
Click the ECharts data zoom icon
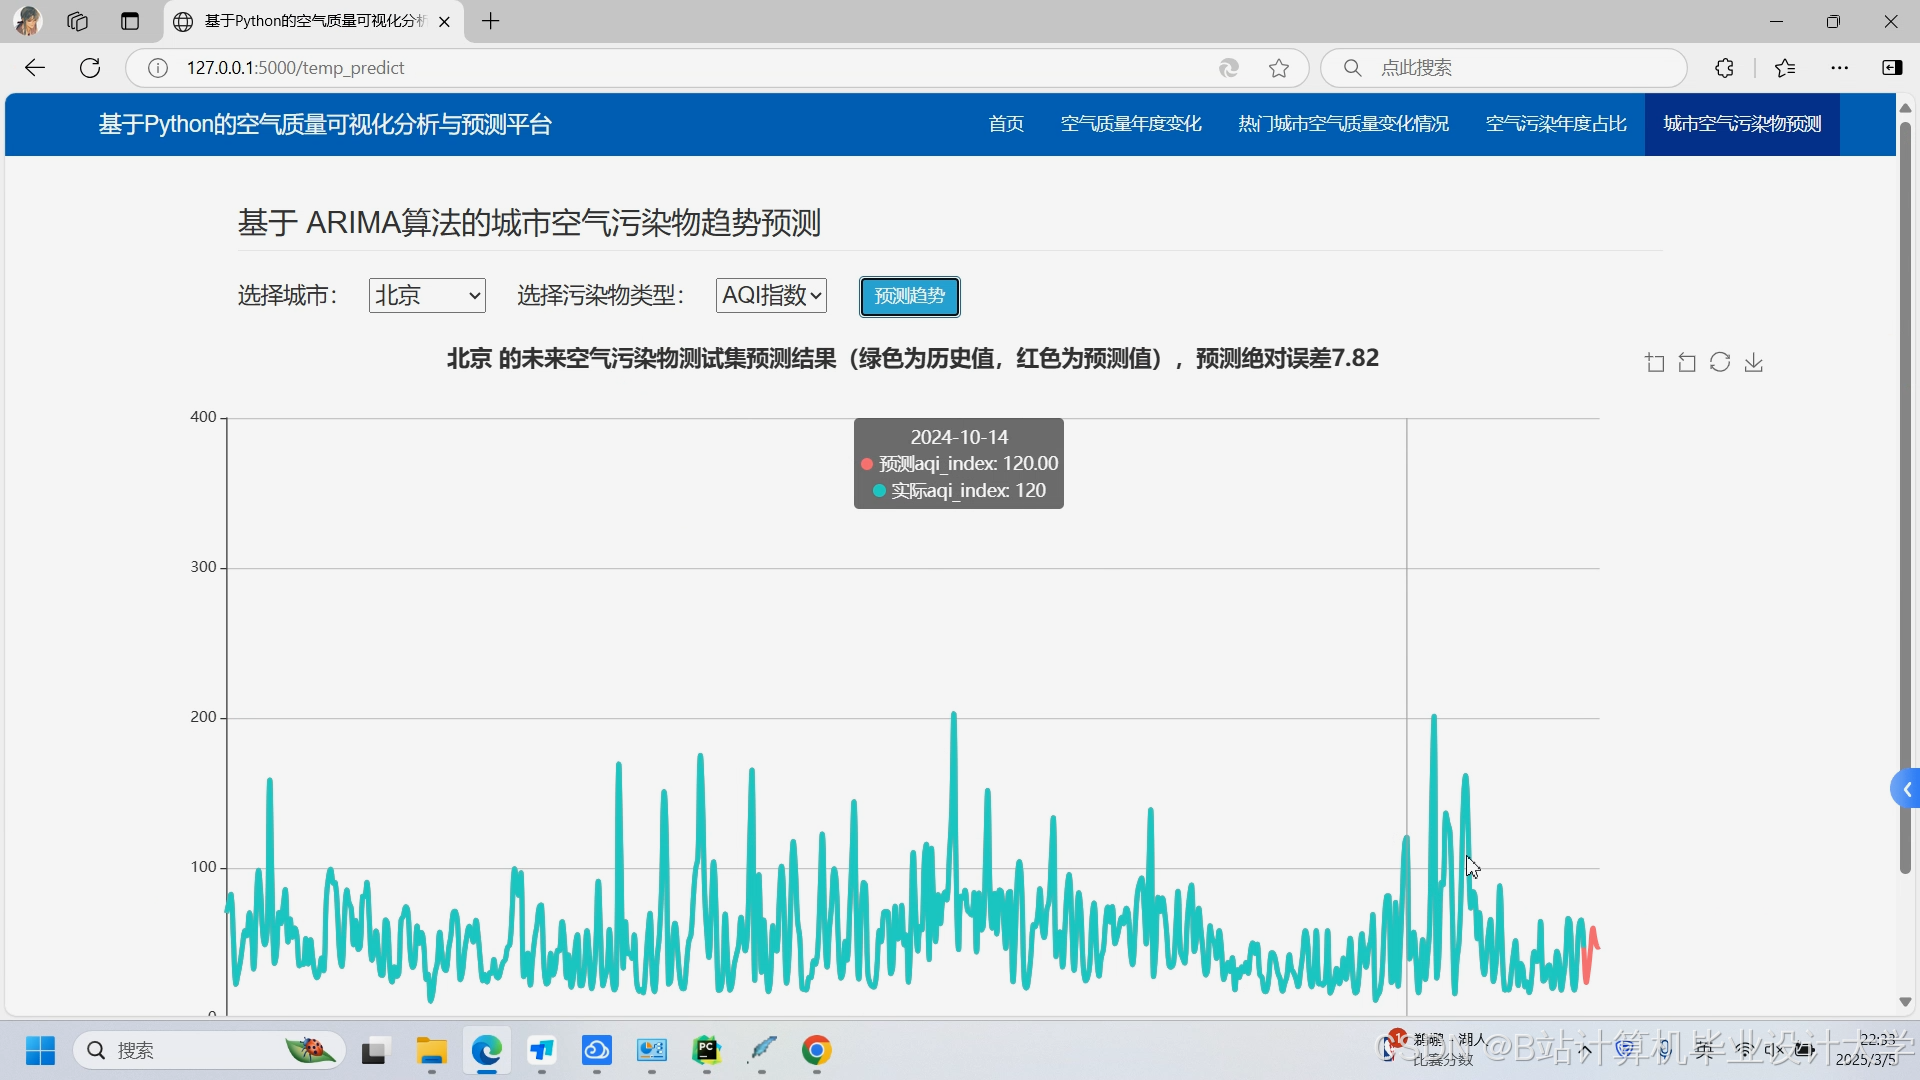tap(1655, 363)
